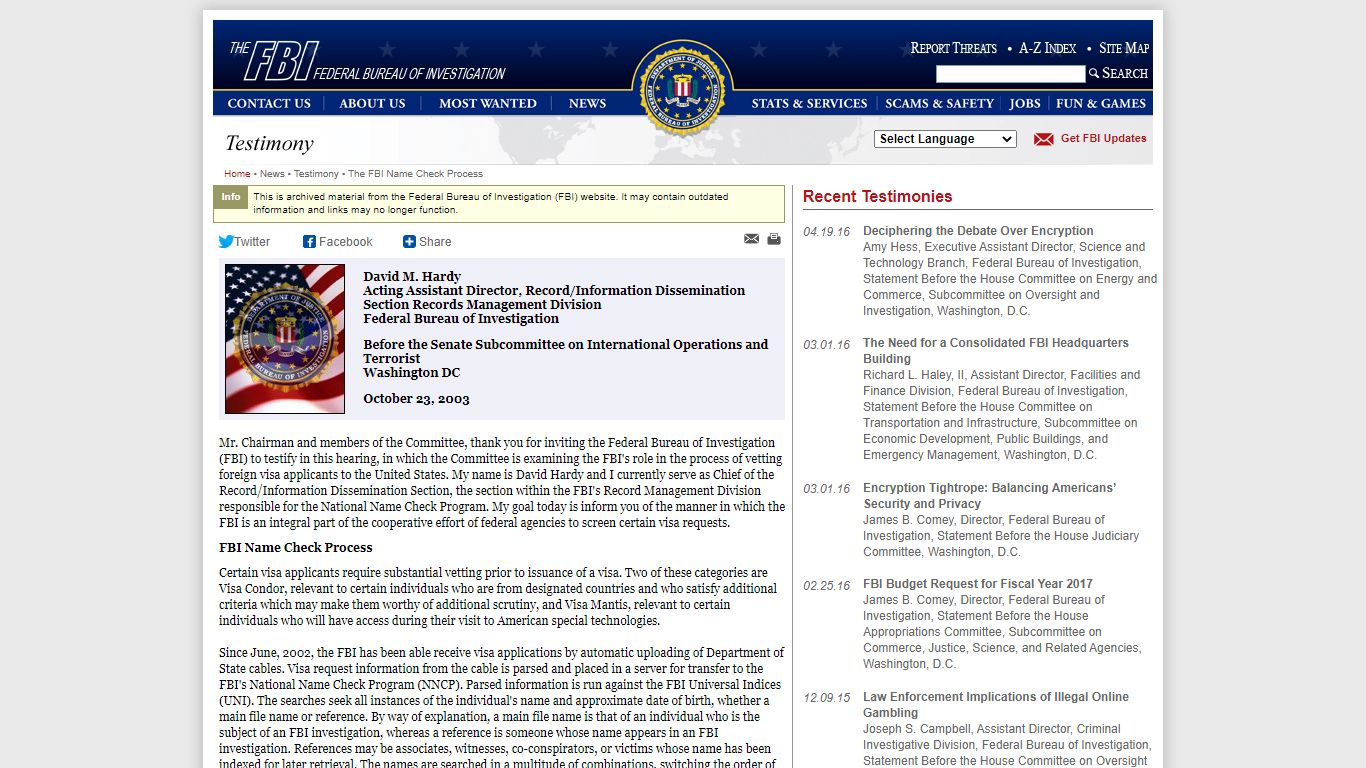Click the 12.09.15 date text
Viewport: 1366px width, 768px height.
[x=826, y=699]
